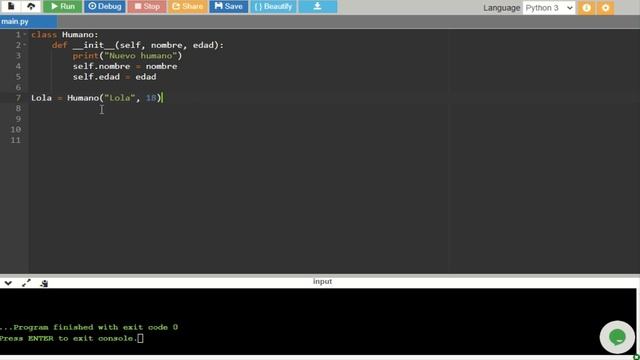Collapse the __init__ method fold arrow
The width and height of the screenshot is (640, 360).
pyautogui.click(x=25, y=45)
